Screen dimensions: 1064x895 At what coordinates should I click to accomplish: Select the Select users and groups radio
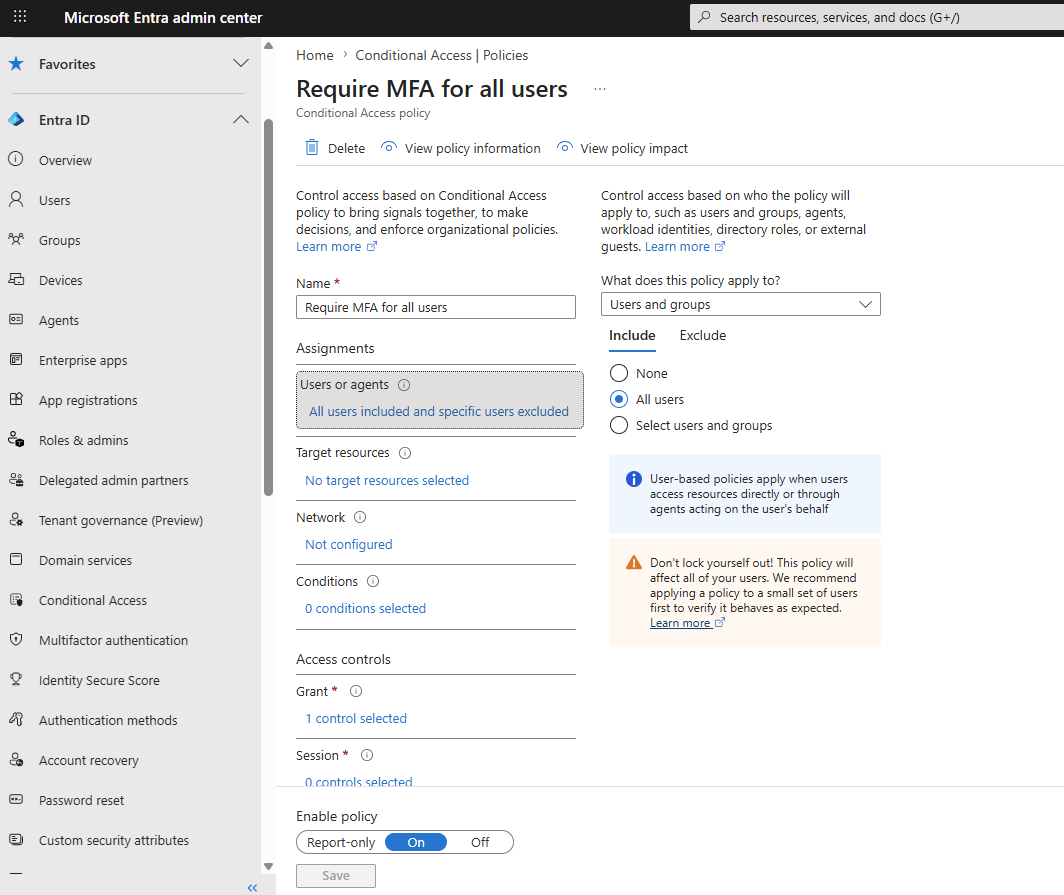[619, 425]
